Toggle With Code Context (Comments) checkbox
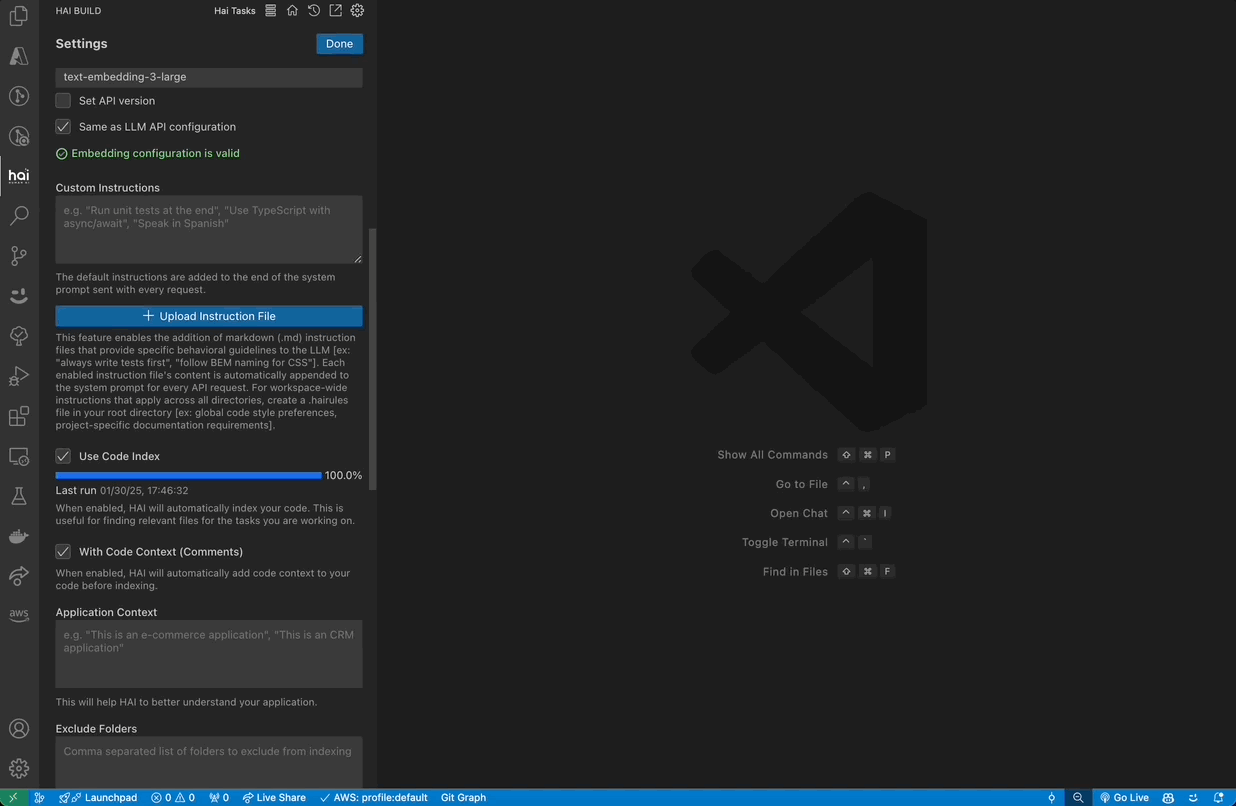The width and height of the screenshot is (1236, 806). pyautogui.click(x=63, y=552)
